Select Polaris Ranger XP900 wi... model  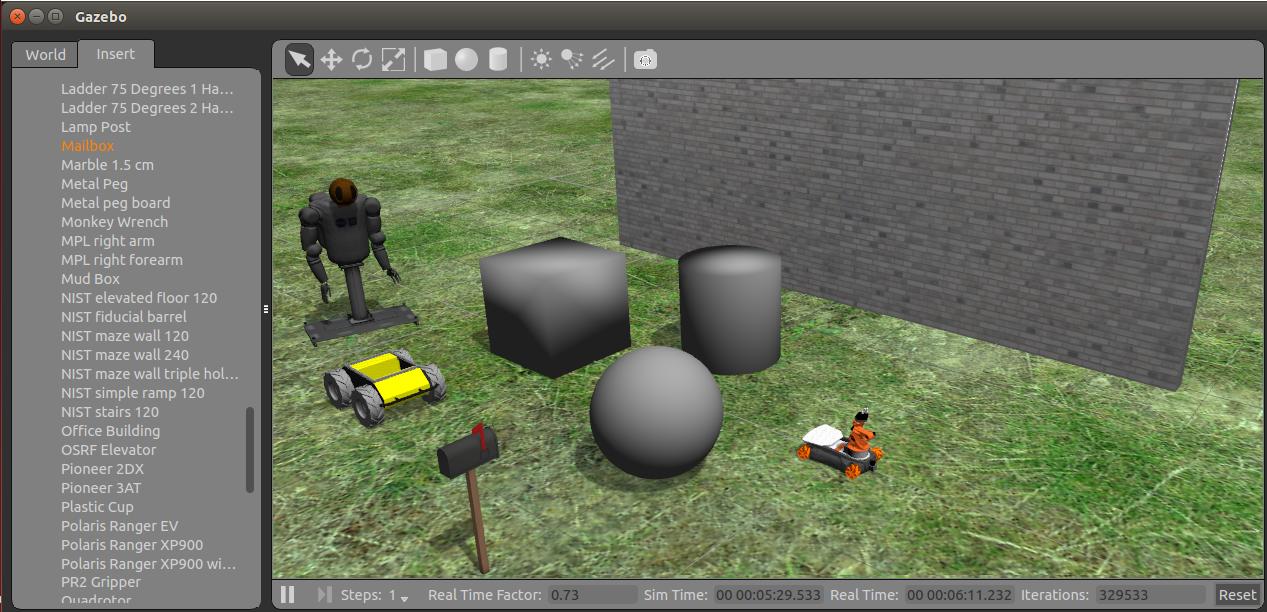tap(149, 563)
